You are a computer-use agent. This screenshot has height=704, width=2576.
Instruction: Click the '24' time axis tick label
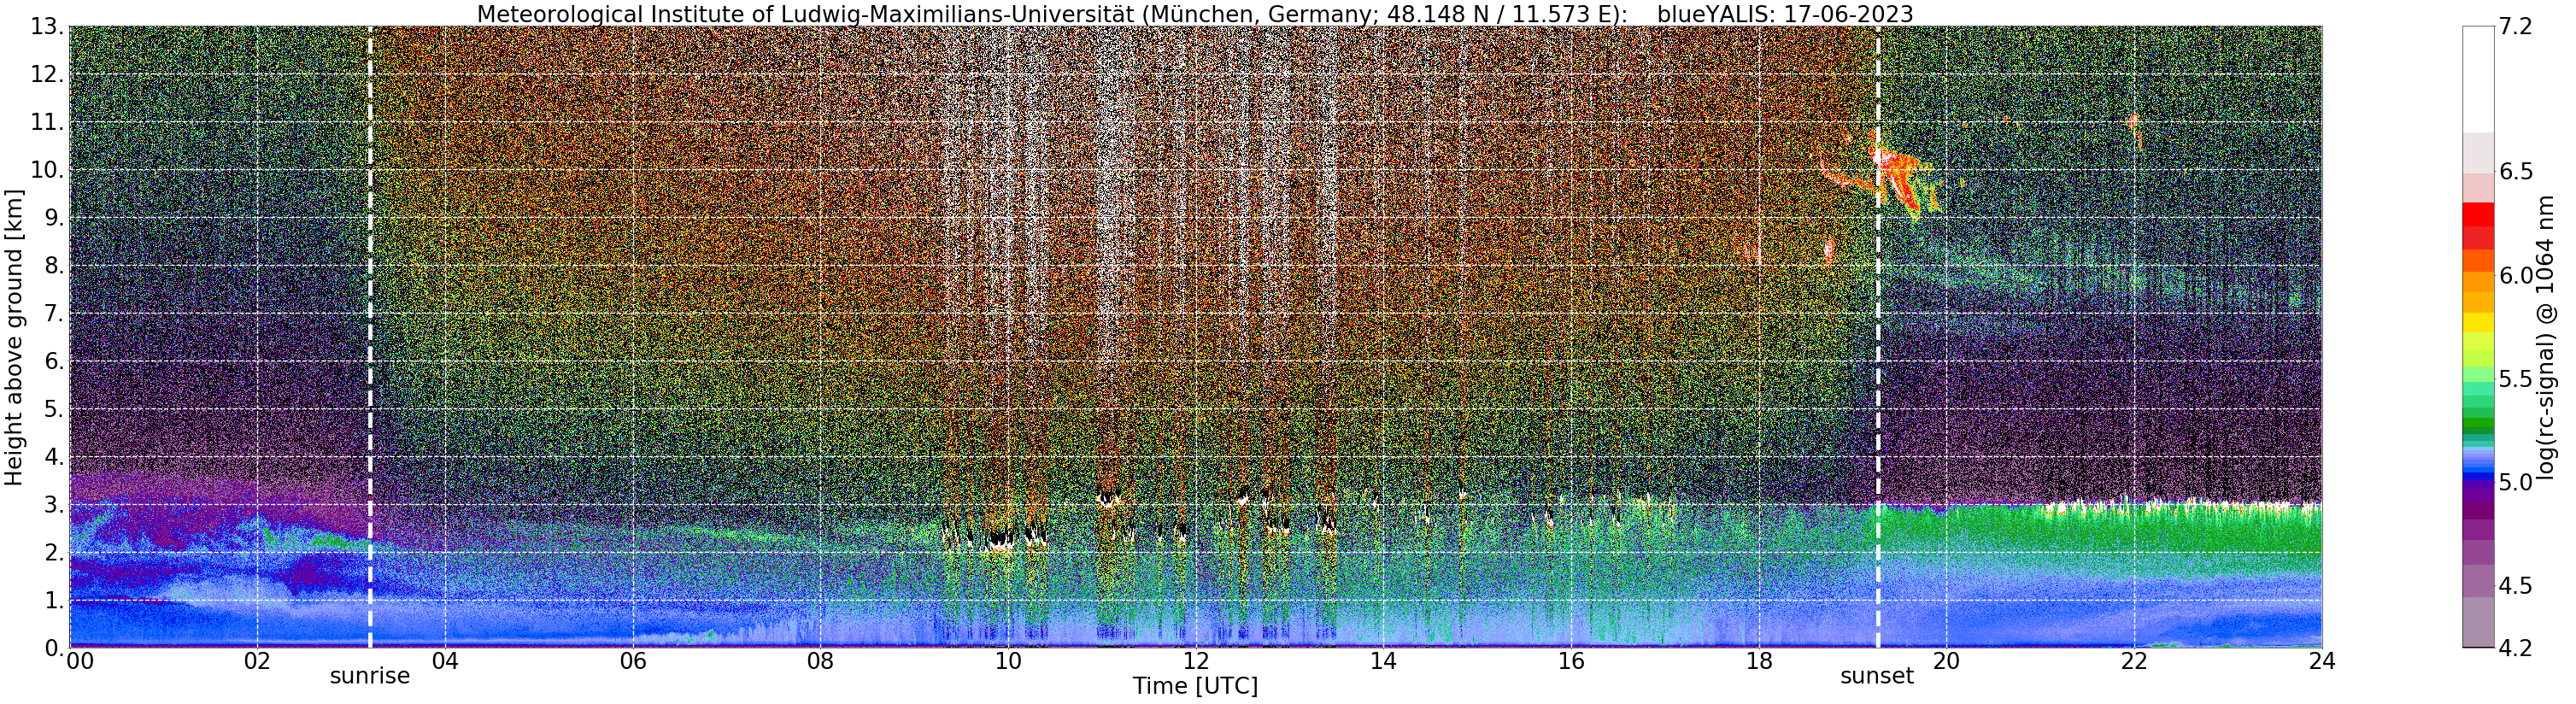(x=2322, y=661)
